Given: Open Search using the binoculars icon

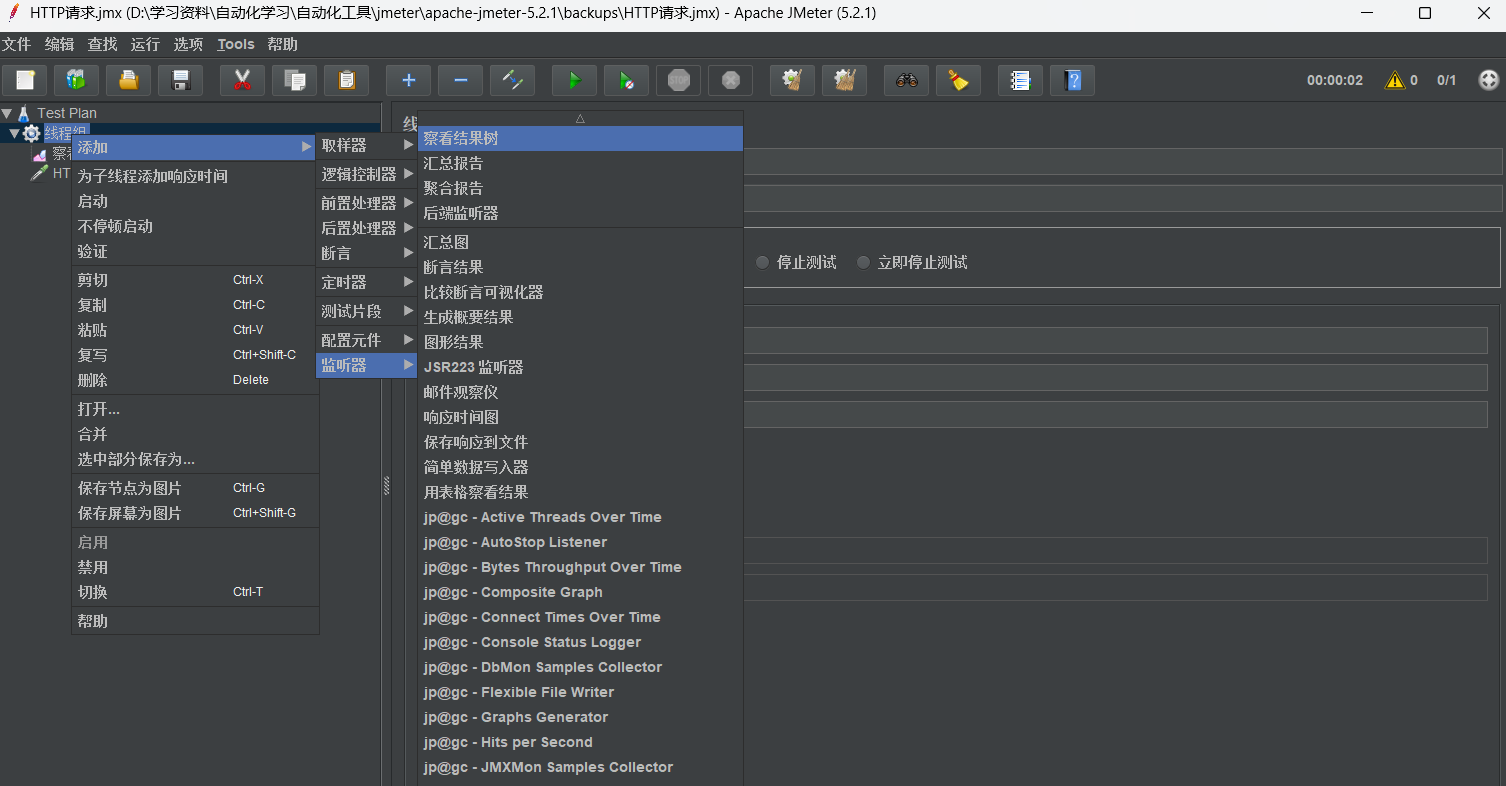Looking at the screenshot, I should coord(906,80).
